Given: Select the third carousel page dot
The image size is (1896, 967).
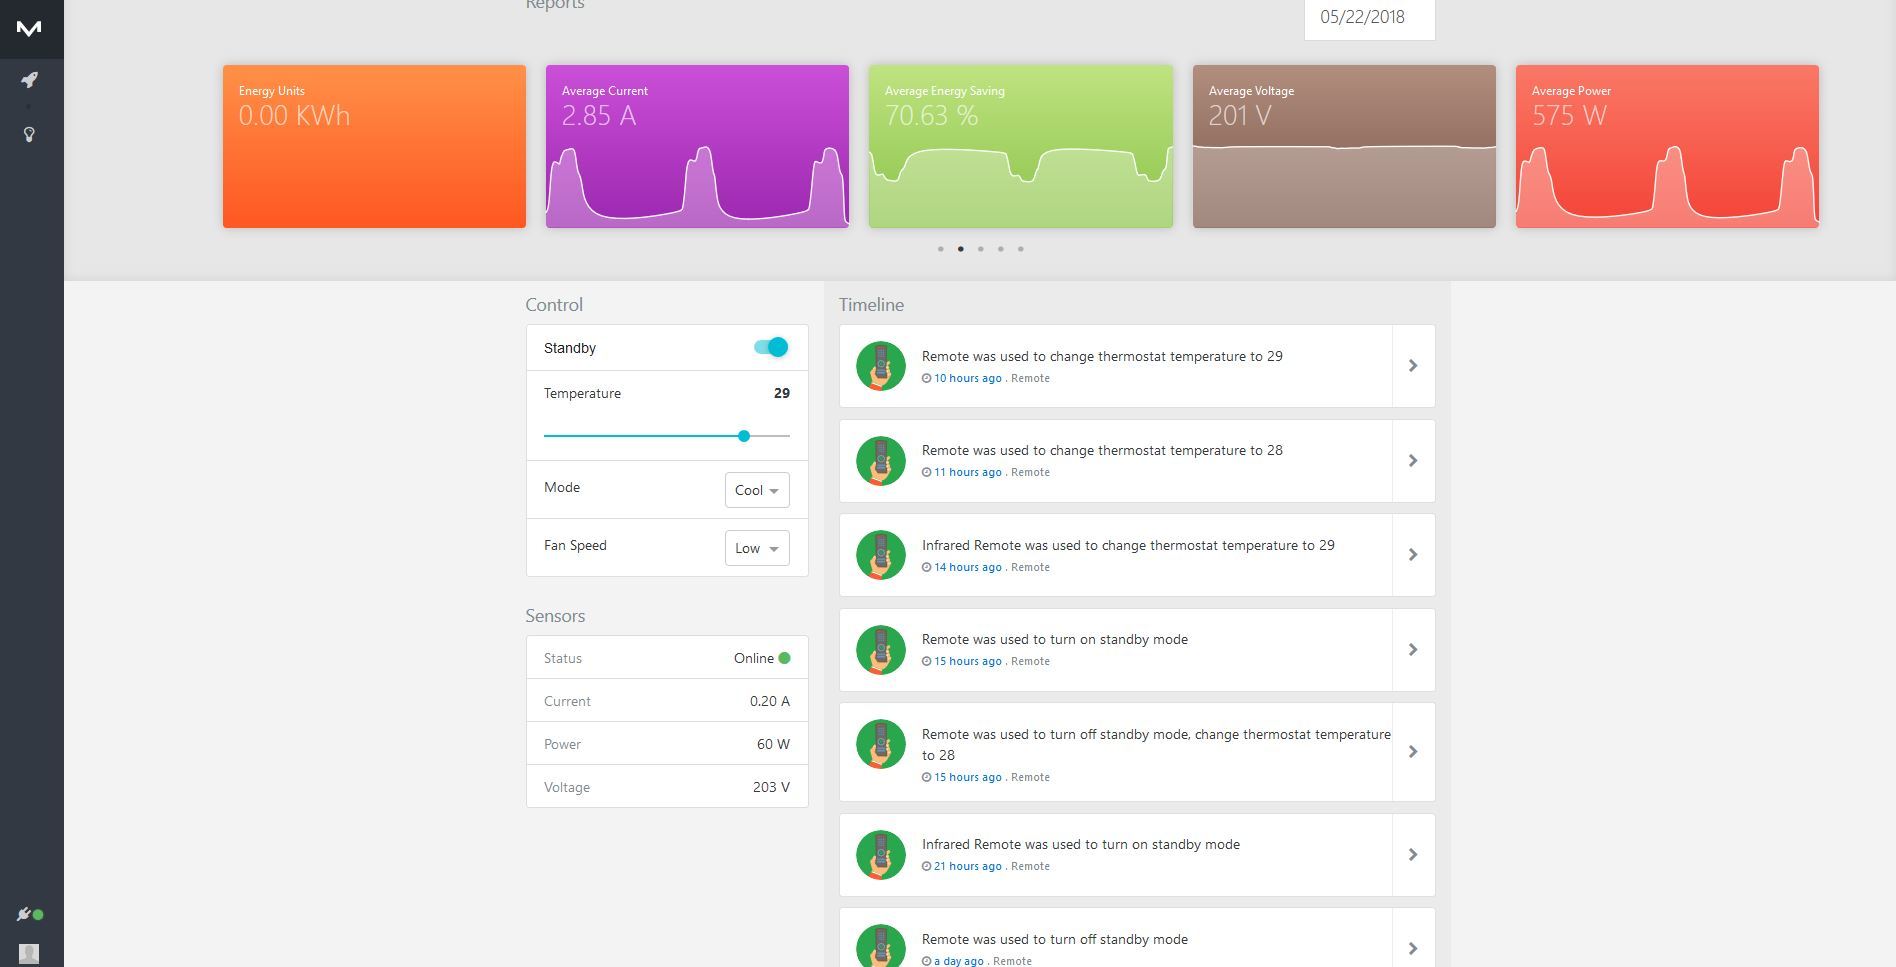Looking at the screenshot, I should (981, 249).
